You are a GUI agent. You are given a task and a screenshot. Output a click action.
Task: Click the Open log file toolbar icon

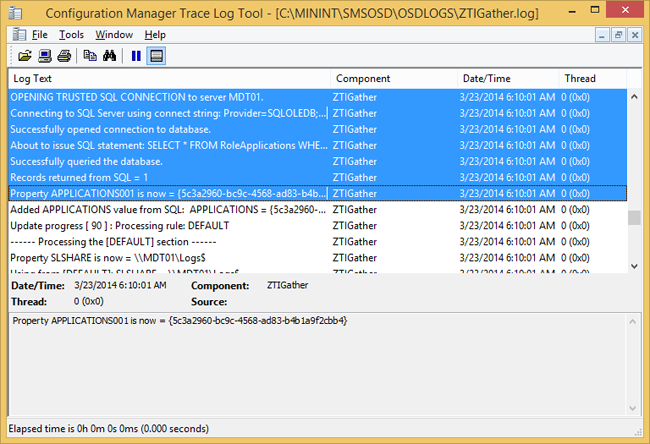pos(25,56)
